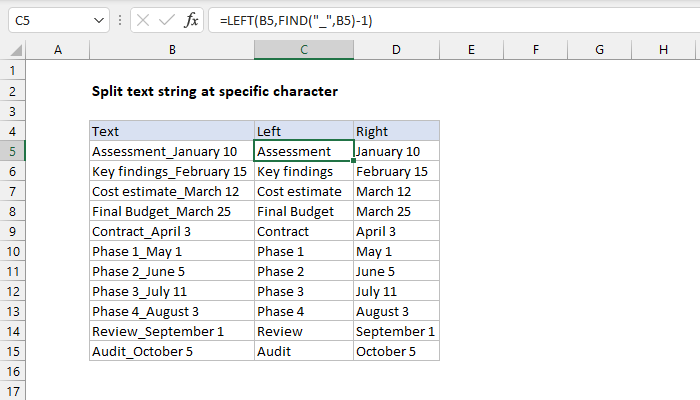The image size is (700, 400).
Task: Select the Right header cell
Action: click(396, 131)
